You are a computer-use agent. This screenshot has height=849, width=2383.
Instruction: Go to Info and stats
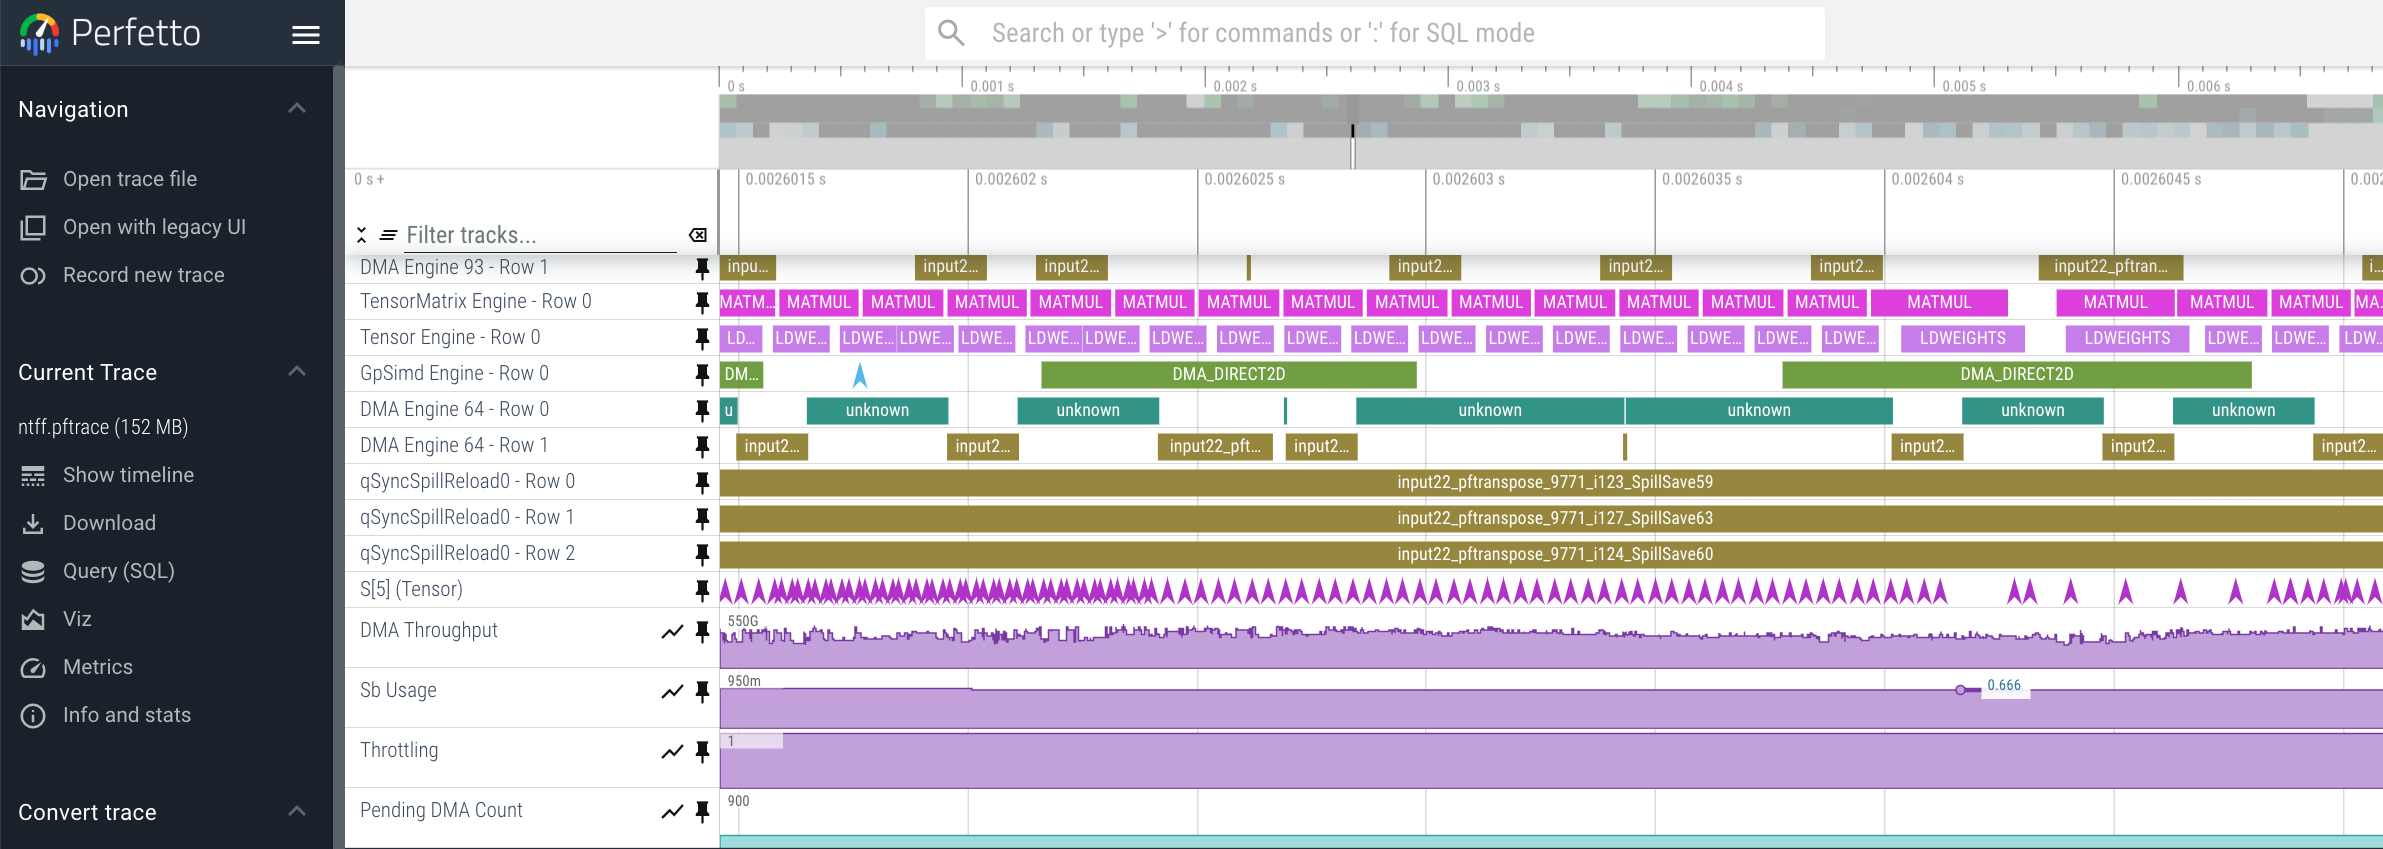[126, 715]
